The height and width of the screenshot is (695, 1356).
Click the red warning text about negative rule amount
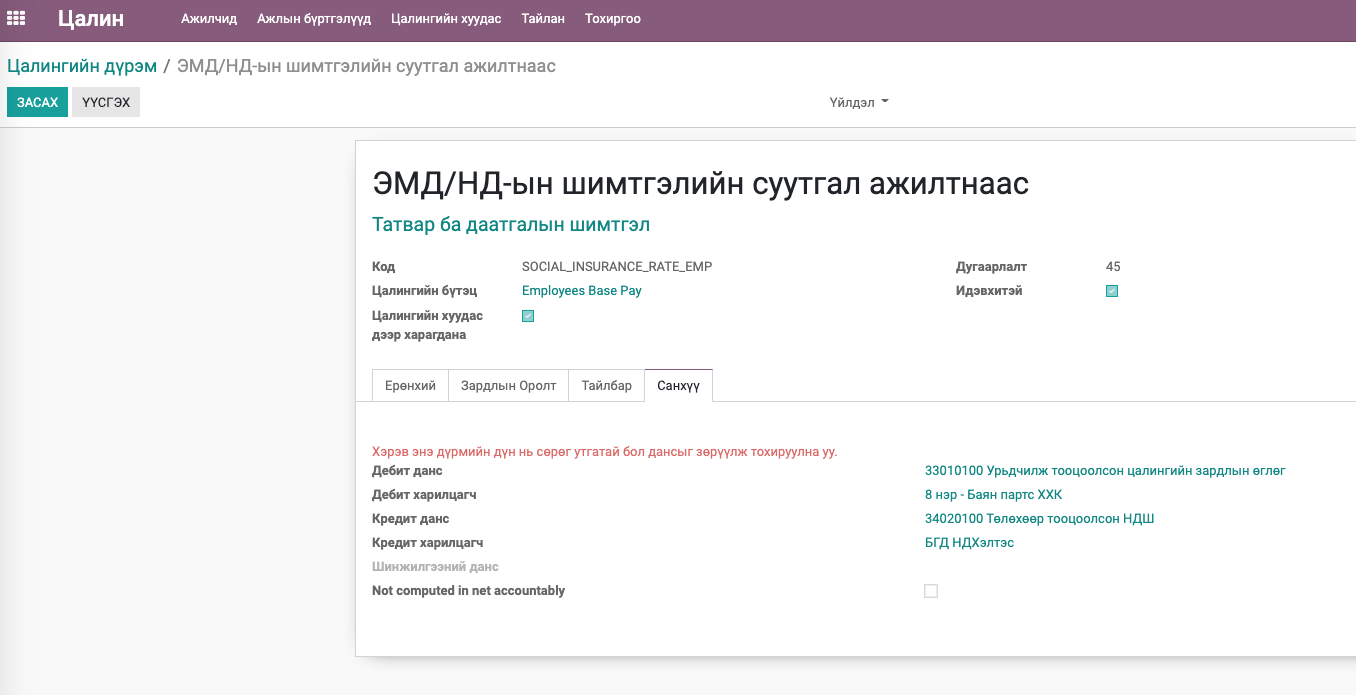(604, 452)
